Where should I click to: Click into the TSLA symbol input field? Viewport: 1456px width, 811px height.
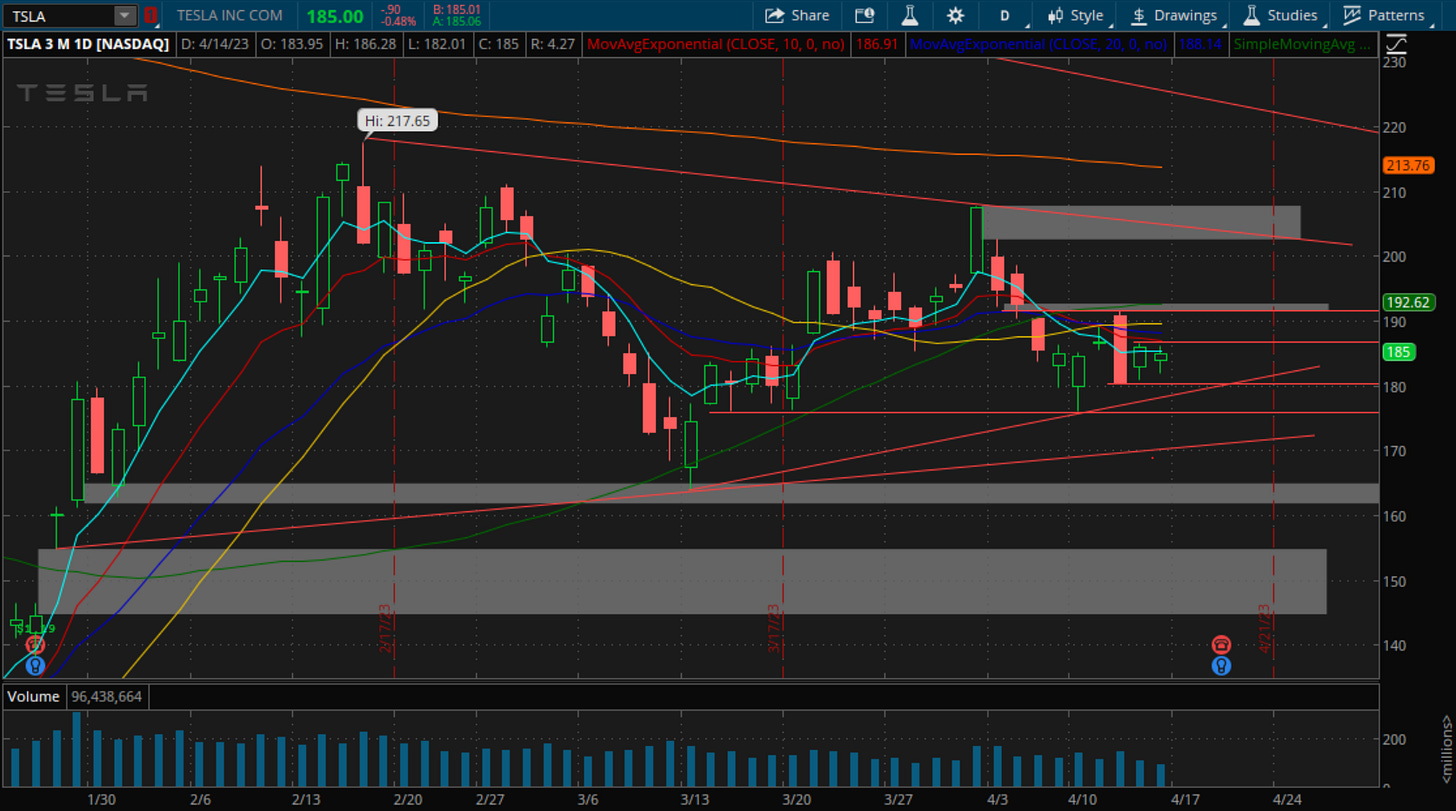[59, 15]
